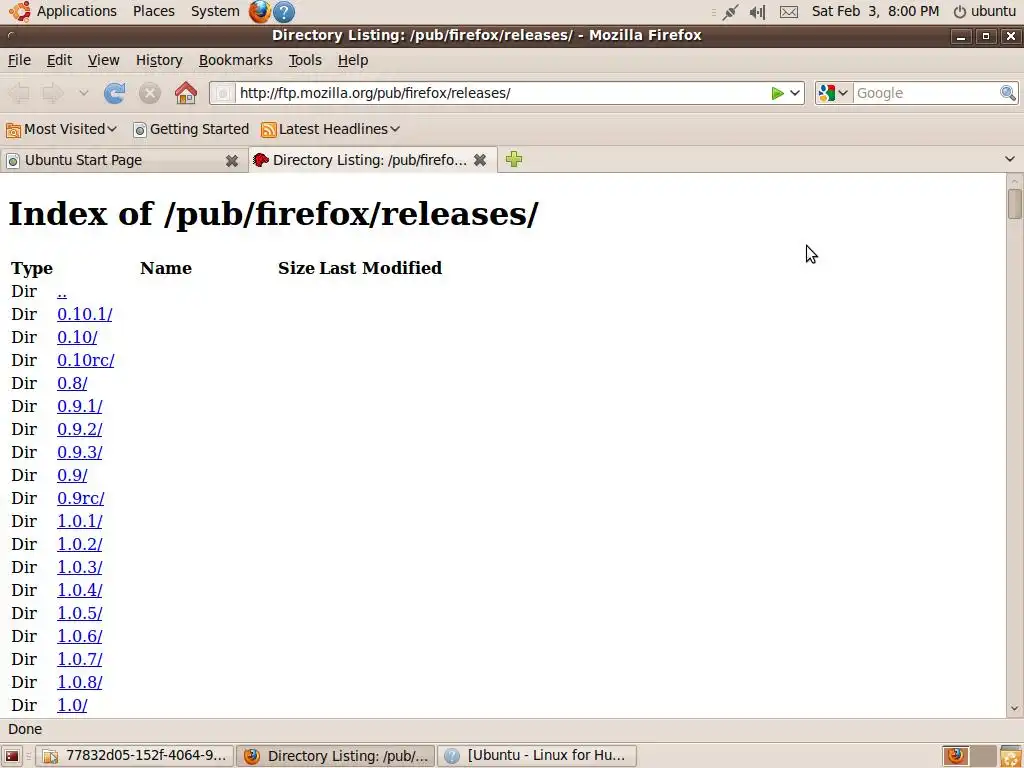The image size is (1024, 768).
Task: Click in the Google search box
Action: [925, 93]
